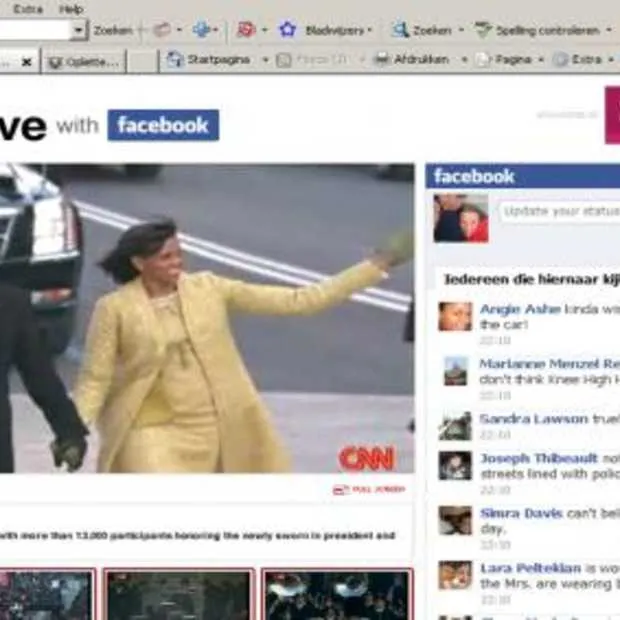620x620 pixels.
Task: Open the rightmost video thumbnail below the player
Action: tap(337, 594)
